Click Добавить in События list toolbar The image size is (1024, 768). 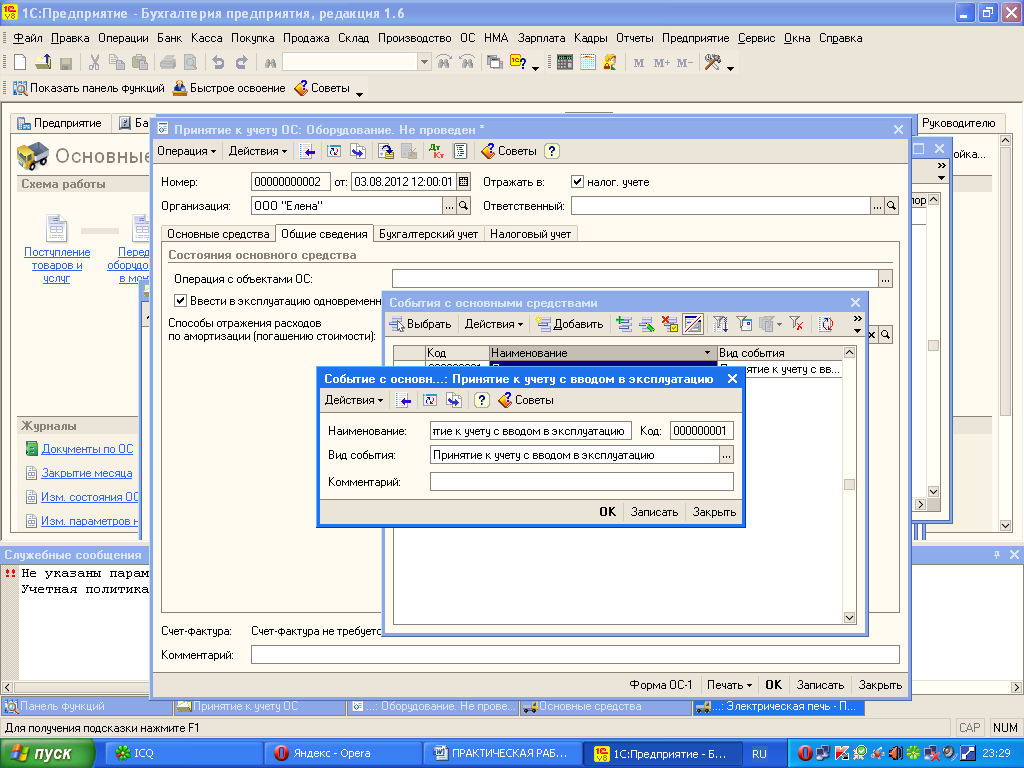pyautogui.click(x=569, y=323)
